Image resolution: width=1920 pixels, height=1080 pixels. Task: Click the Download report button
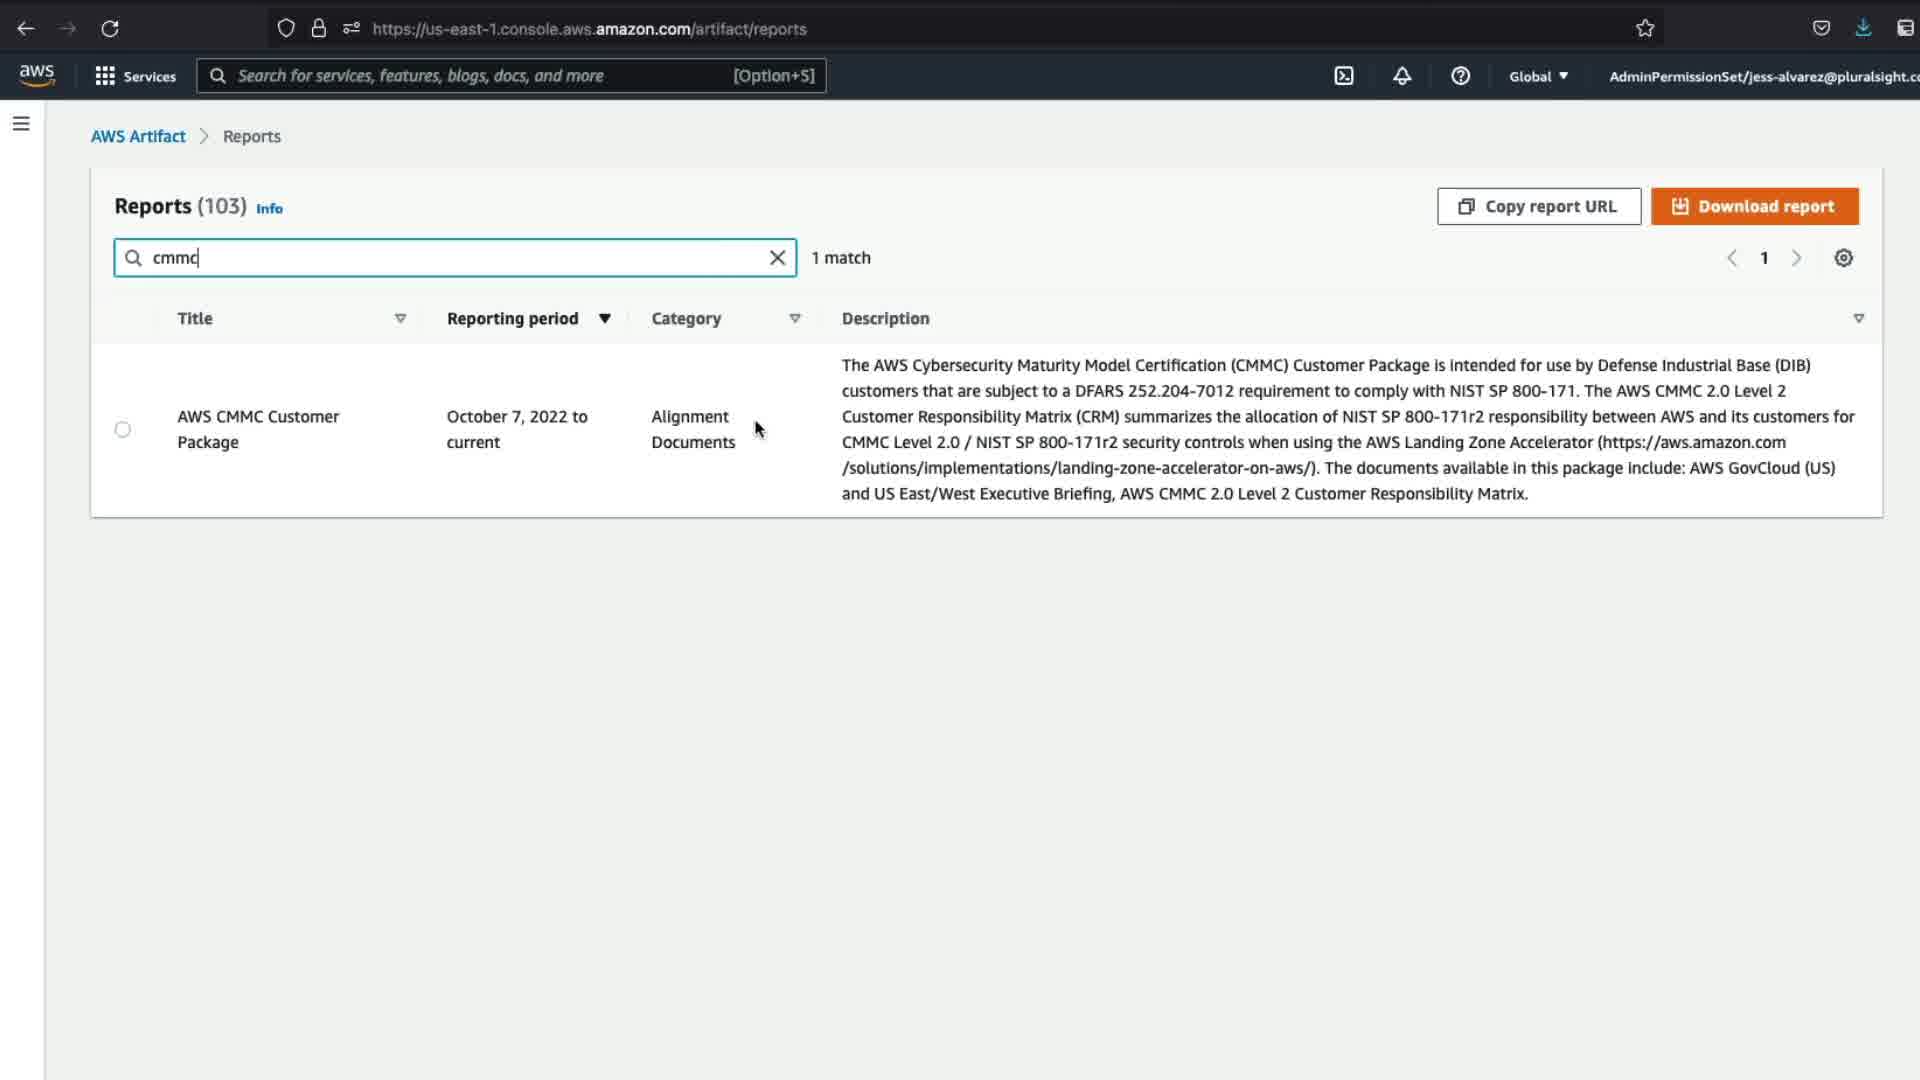pyautogui.click(x=1754, y=207)
